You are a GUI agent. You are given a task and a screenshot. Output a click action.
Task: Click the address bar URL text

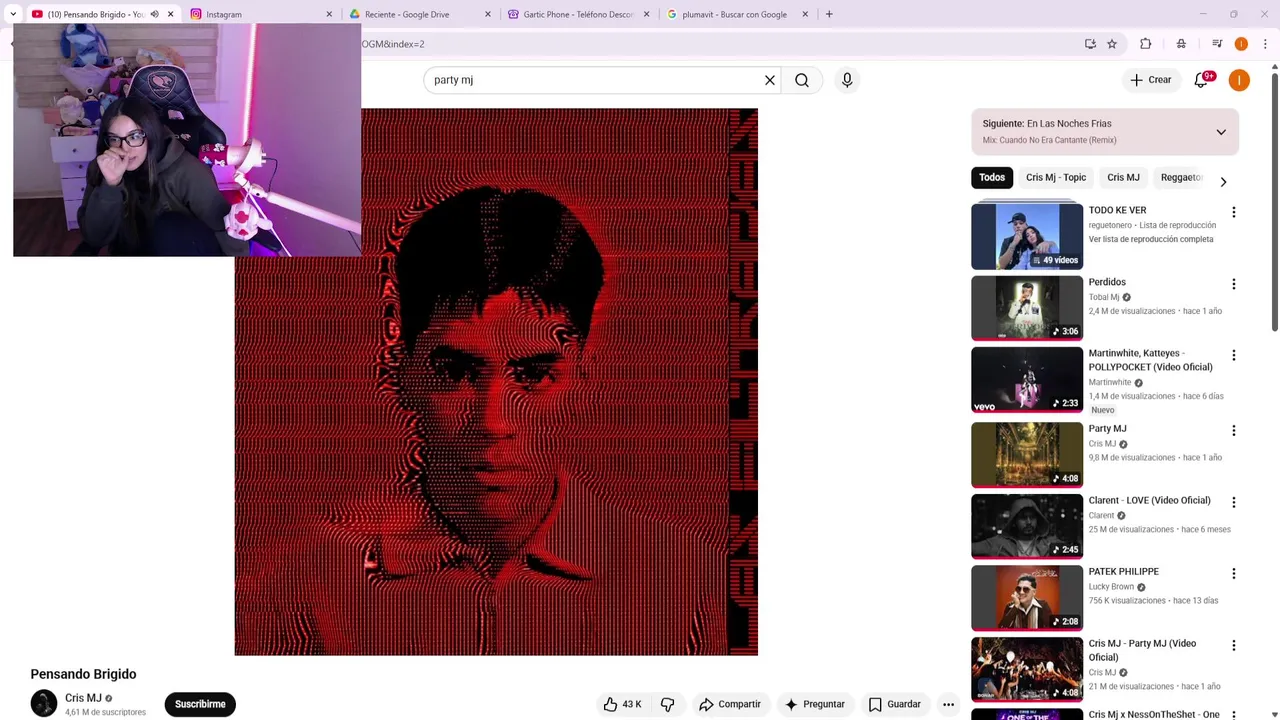pyautogui.click(x=393, y=44)
